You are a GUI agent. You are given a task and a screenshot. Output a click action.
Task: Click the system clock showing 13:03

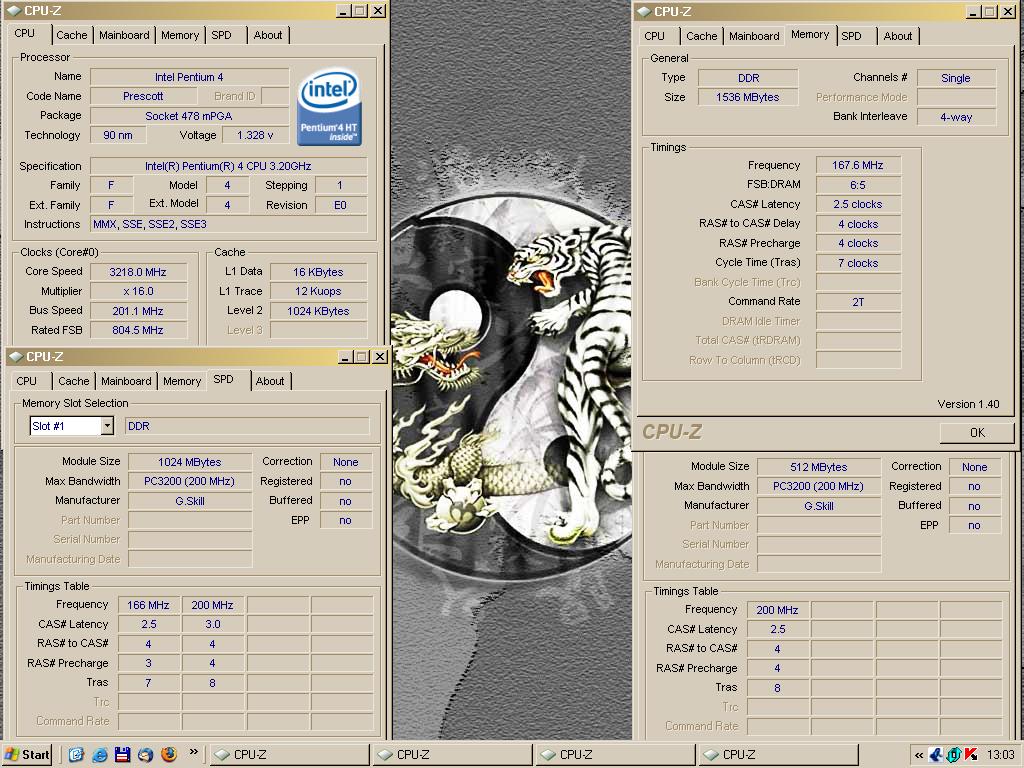[x=1000, y=755]
